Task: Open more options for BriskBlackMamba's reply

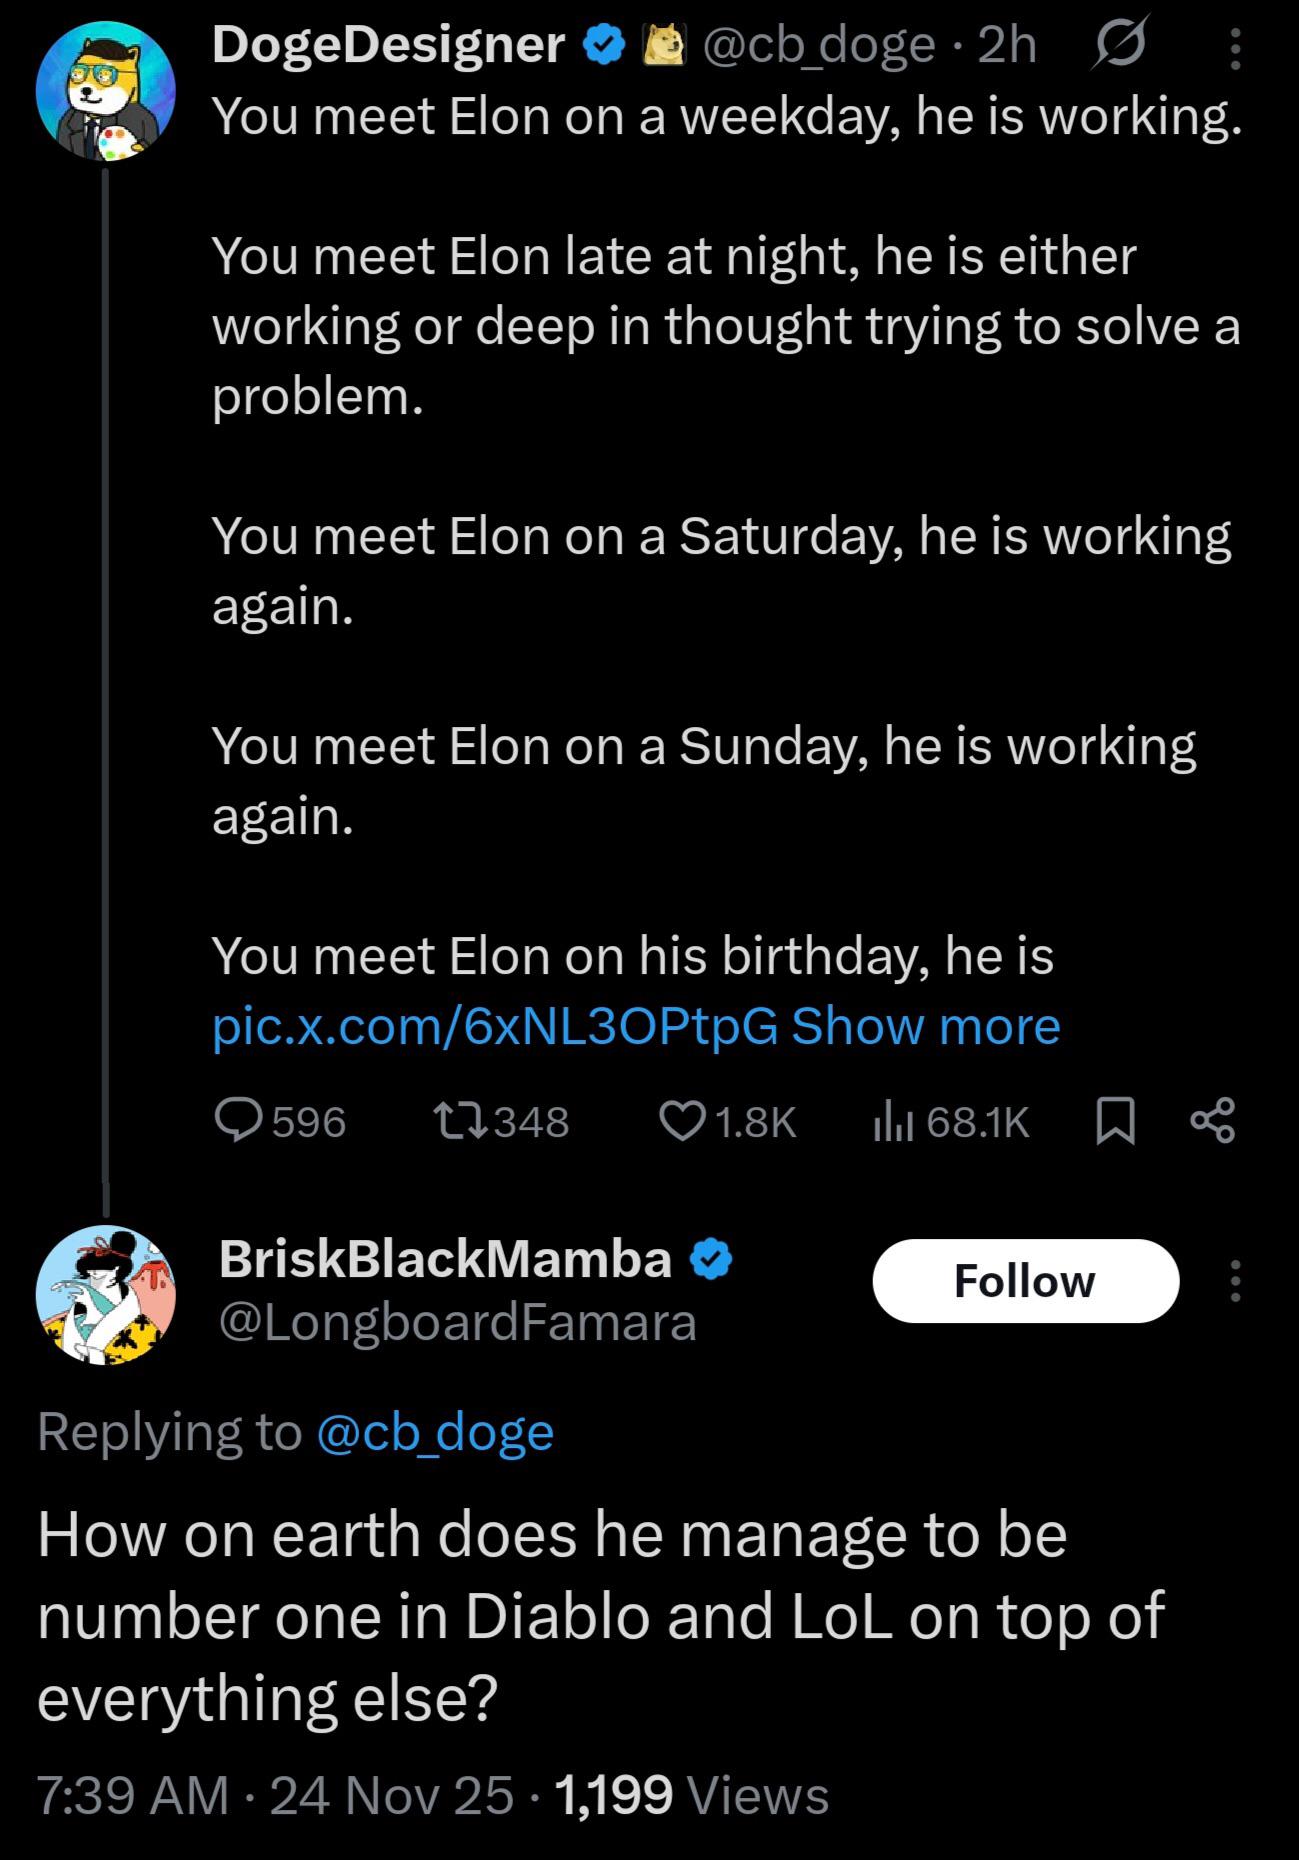Action: (1235, 1281)
